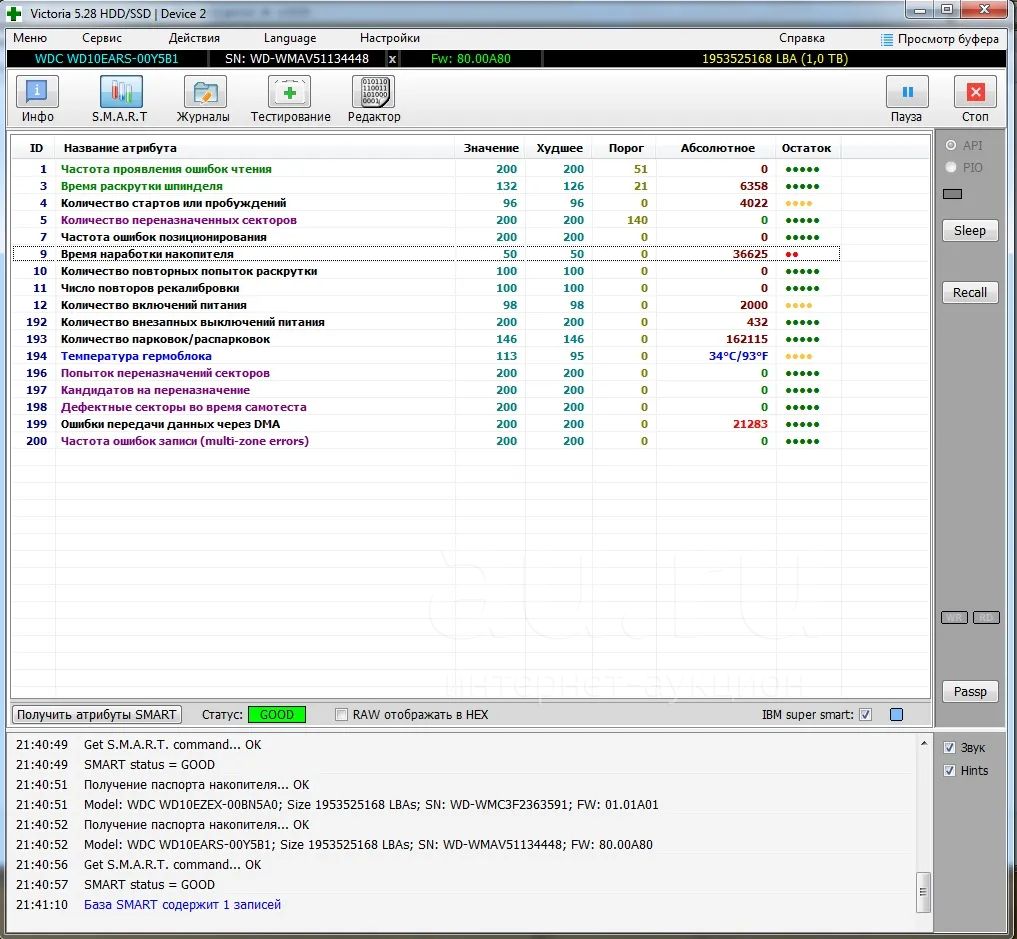Open the S.M.A.R.T toolbar icon
The width and height of the screenshot is (1017, 939).
coord(121,92)
